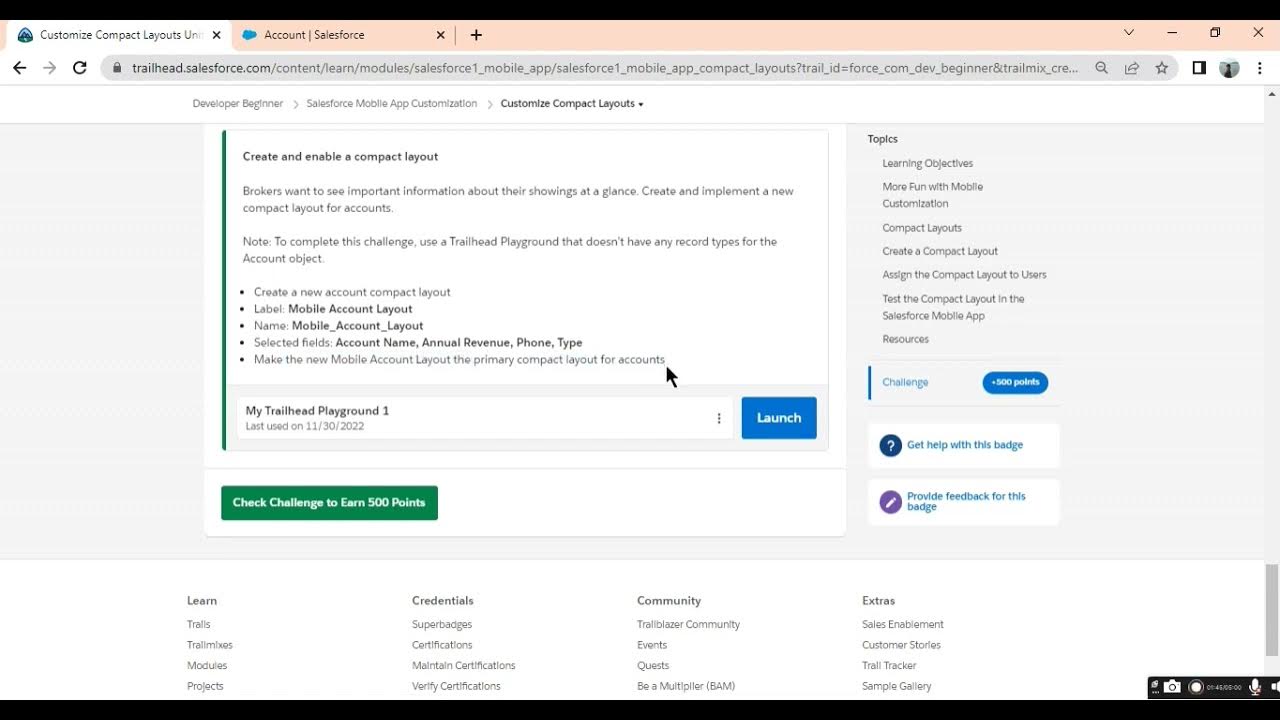Toggle the recorder microphone
1280x720 pixels.
click(1255, 687)
